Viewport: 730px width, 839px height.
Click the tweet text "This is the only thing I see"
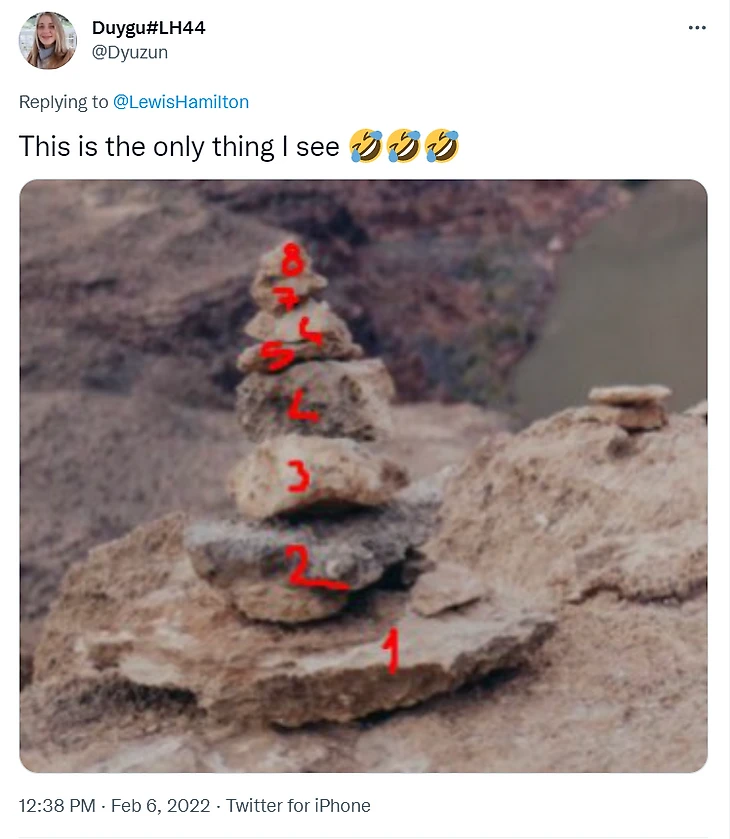pos(179,147)
